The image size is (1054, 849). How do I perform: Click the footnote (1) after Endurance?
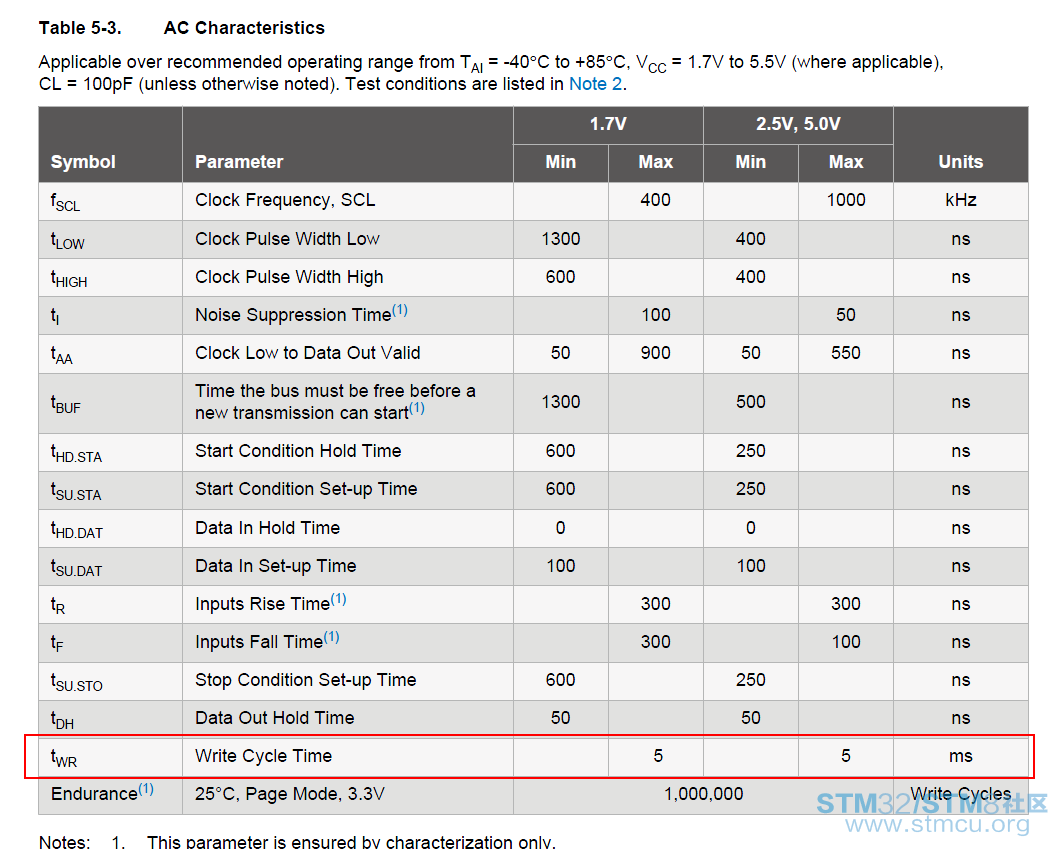pos(146,789)
